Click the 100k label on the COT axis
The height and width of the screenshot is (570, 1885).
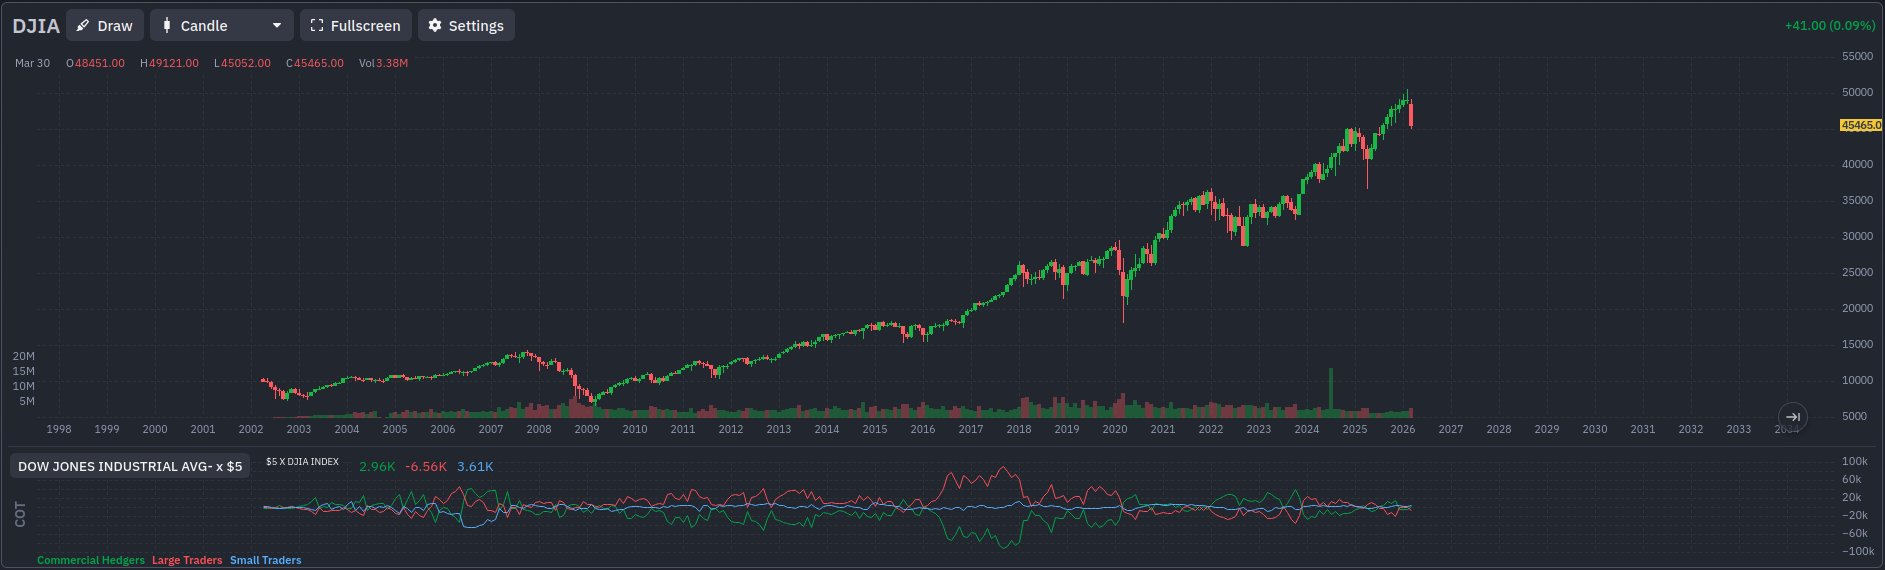click(1855, 461)
